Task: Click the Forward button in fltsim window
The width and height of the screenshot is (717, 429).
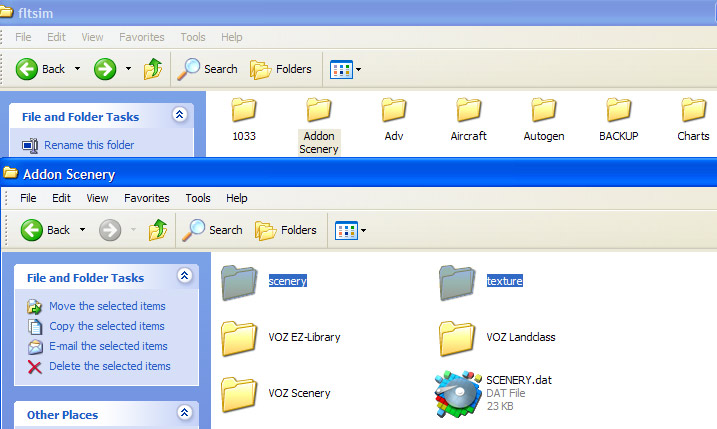Action: 104,69
